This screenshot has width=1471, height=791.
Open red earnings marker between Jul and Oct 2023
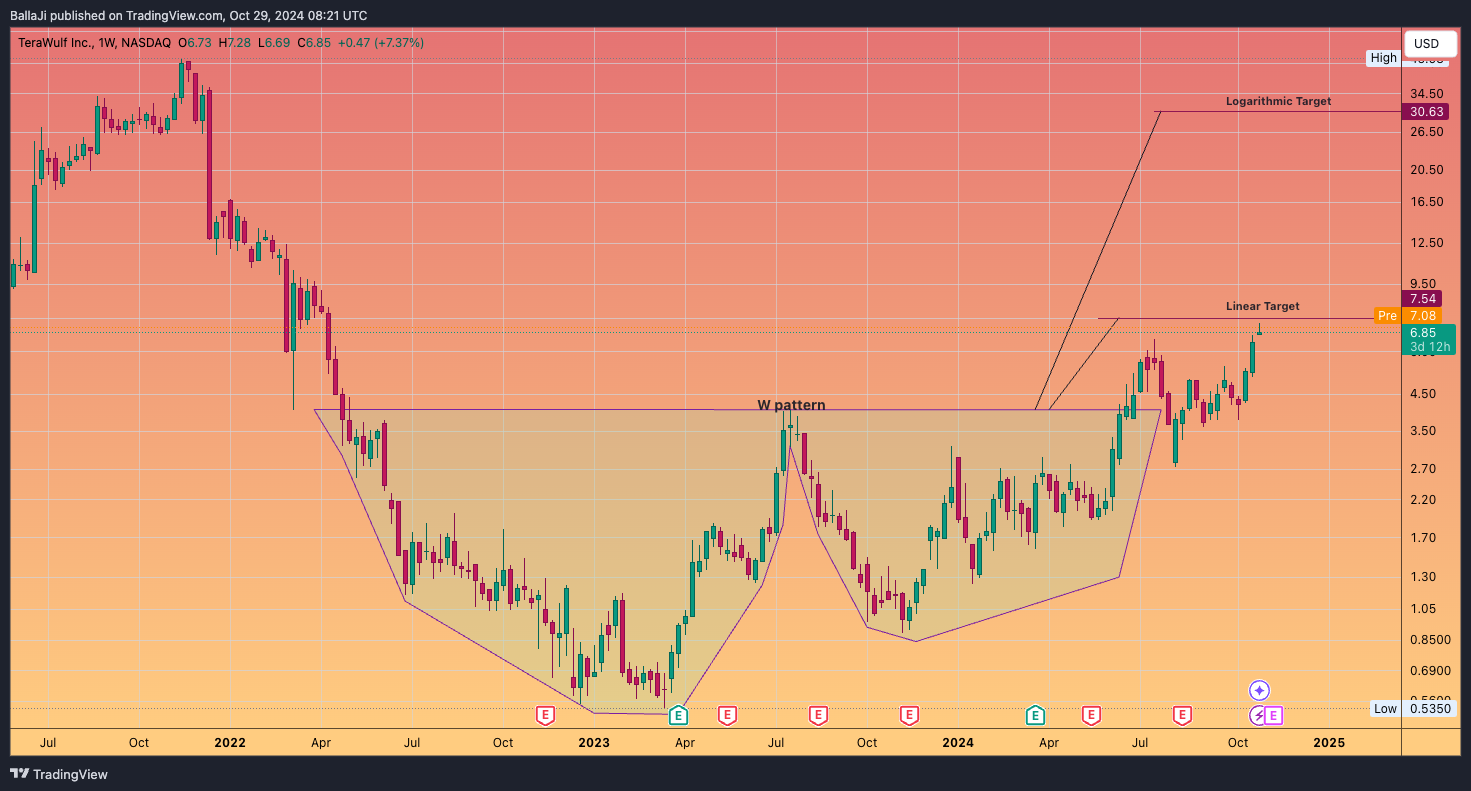(x=818, y=715)
